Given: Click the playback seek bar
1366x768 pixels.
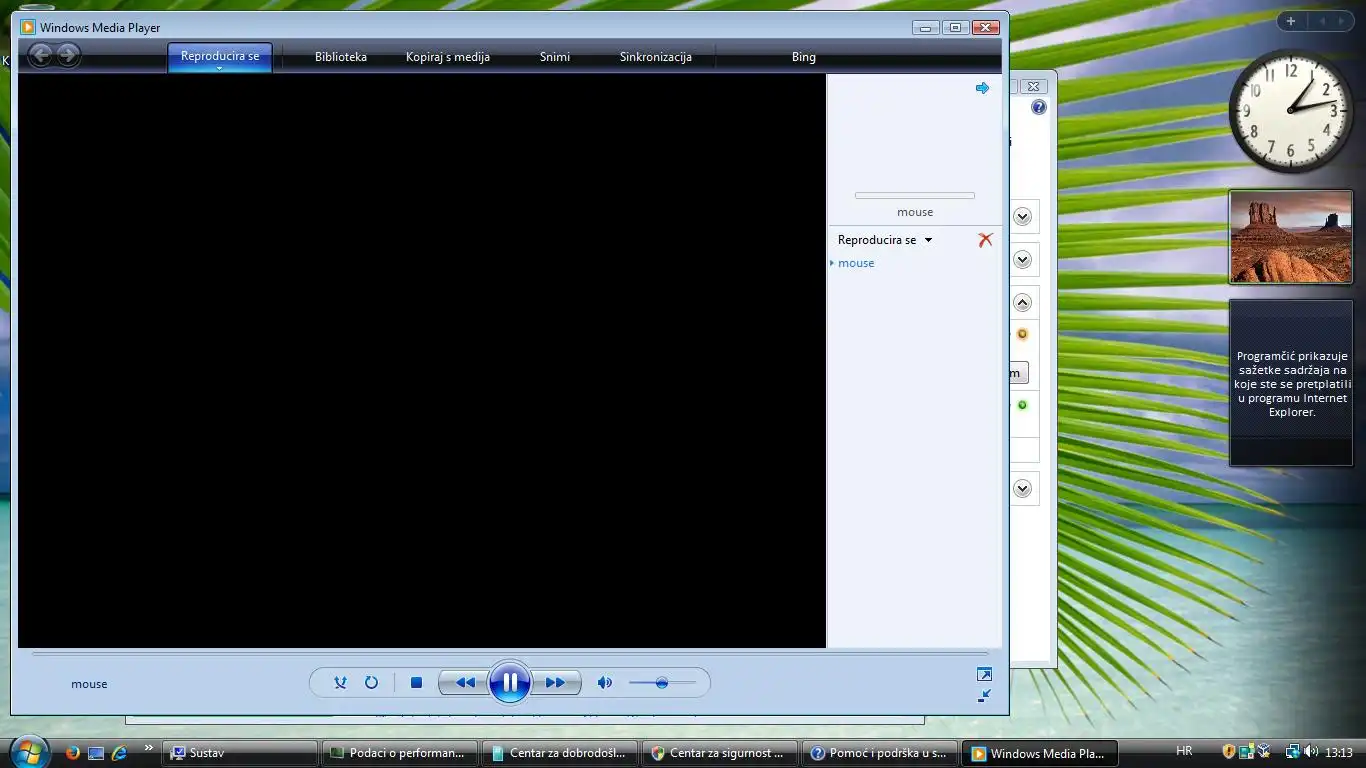Looking at the screenshot, I should point(510,654).
